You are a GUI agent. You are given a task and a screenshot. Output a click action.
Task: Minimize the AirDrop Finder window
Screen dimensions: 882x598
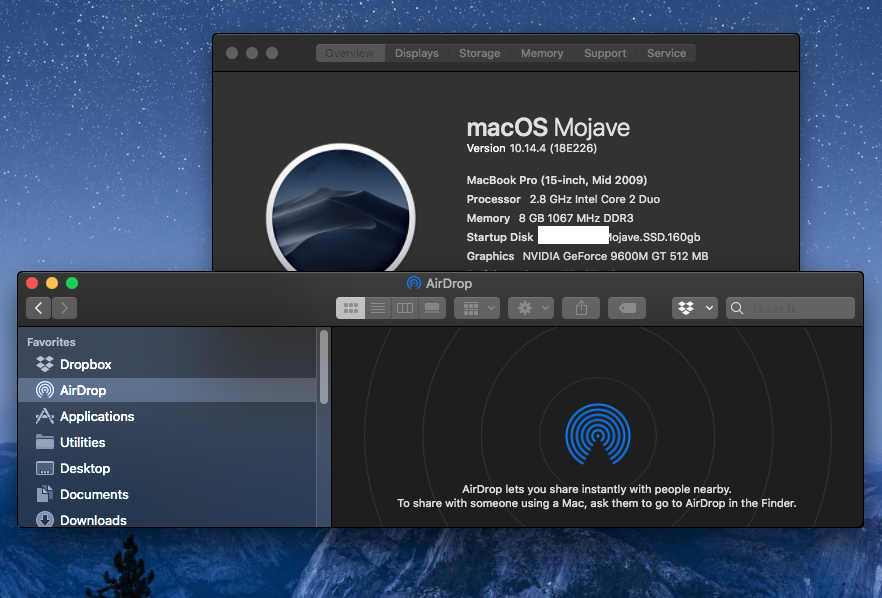click(52, 283)
